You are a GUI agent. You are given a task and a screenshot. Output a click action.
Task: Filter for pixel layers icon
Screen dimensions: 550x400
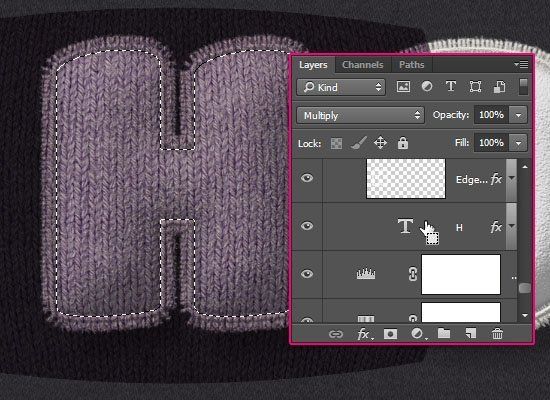(403, 87)
